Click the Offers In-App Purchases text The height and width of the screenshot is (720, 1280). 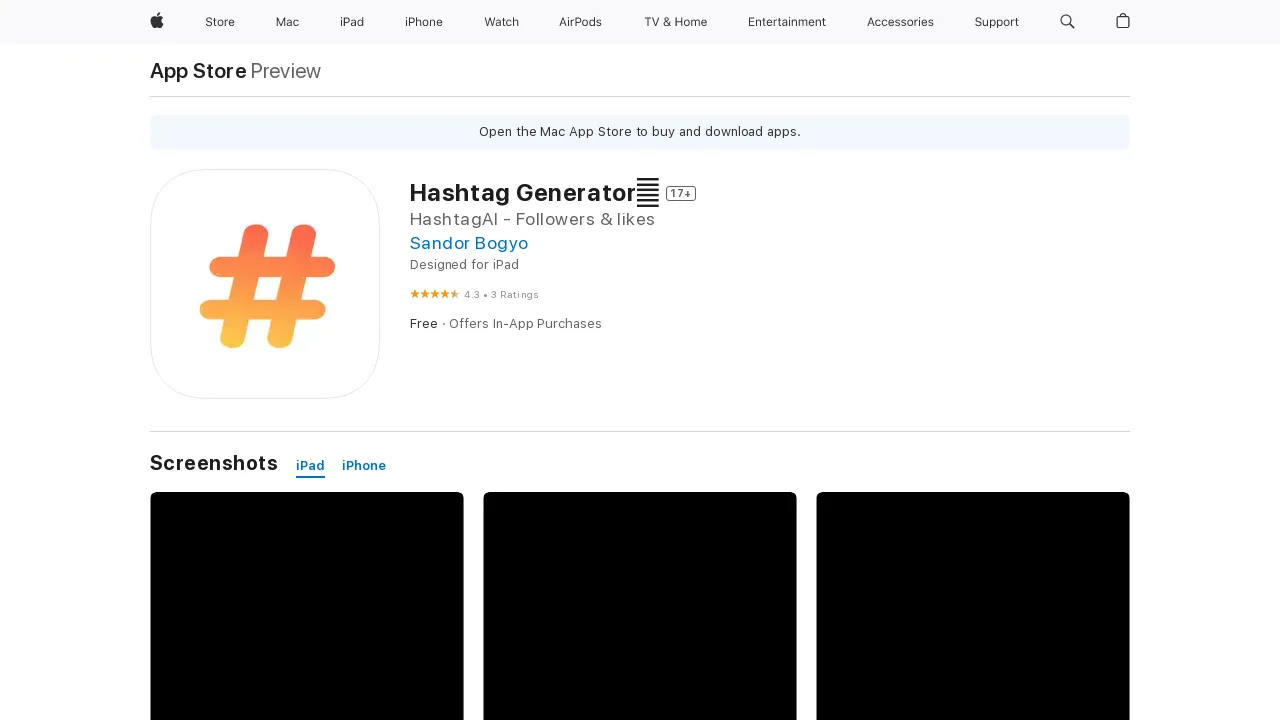point(525,324)
